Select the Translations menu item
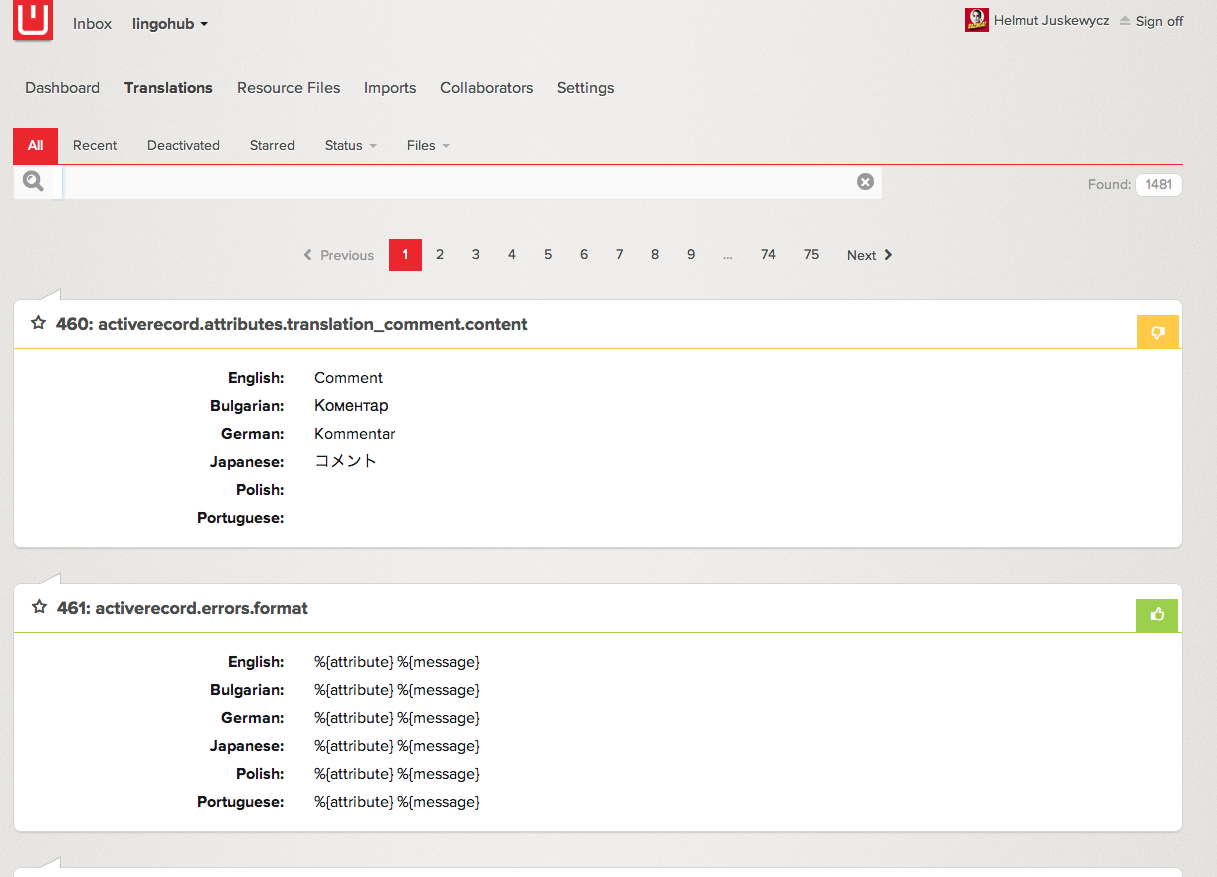1217x877 pixels. (x=168, y=88)
